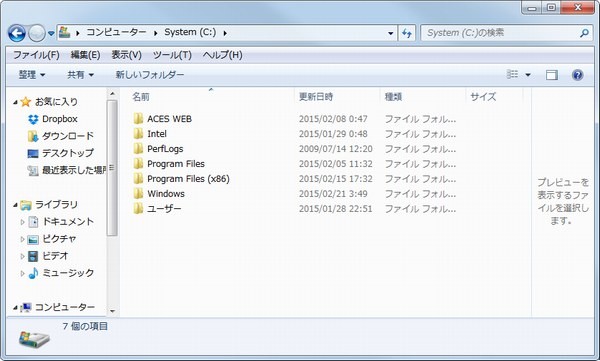600x361 pixels.
Task: Collapse the お気に入り group
Action: 15,102
